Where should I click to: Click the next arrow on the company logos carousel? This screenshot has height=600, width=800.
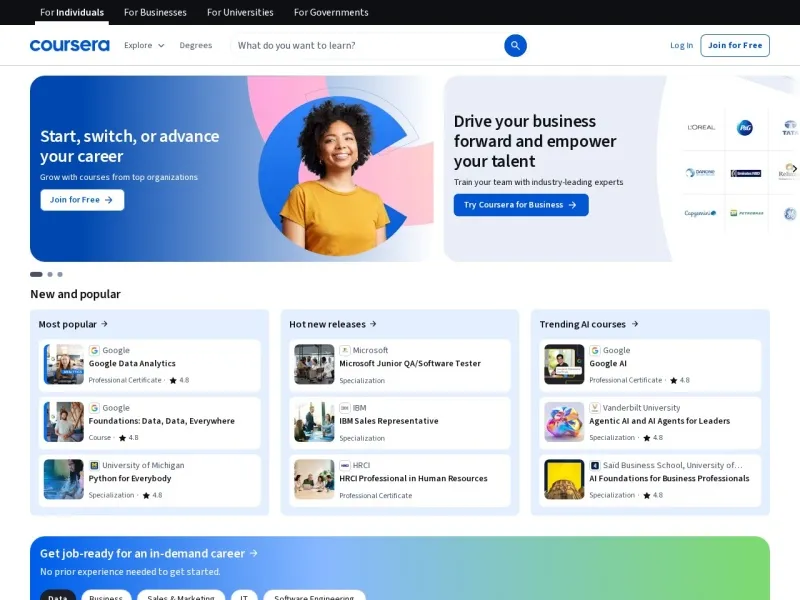tap(794, 168)
